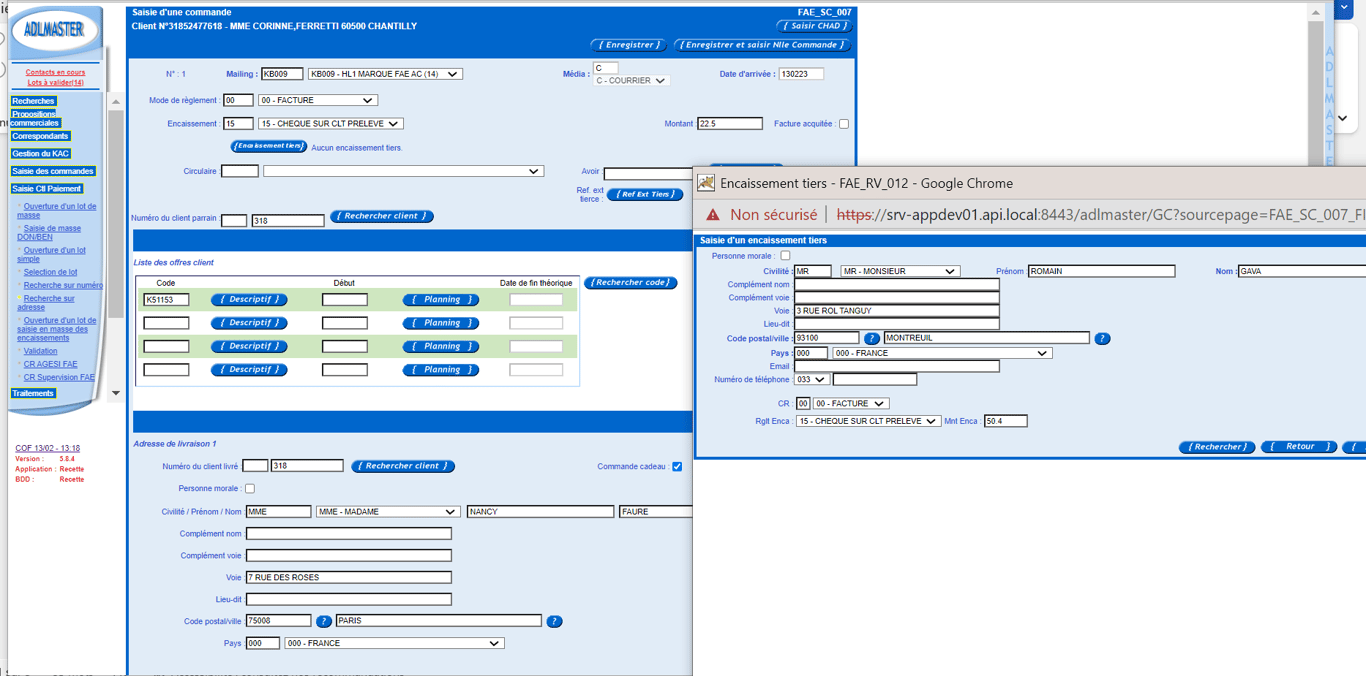Open Recherche sur numéro link
The height and width of the screenshot is (676, 1366).
63,285
